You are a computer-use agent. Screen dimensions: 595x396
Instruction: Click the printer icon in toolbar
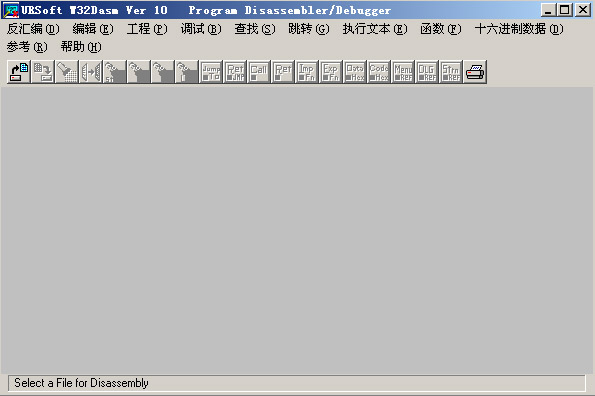pos(475,72)
